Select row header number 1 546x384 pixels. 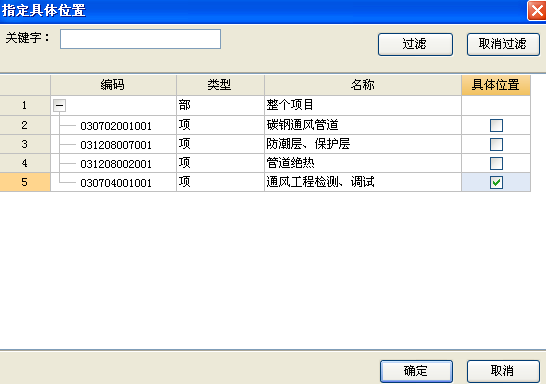coord(25,105)
